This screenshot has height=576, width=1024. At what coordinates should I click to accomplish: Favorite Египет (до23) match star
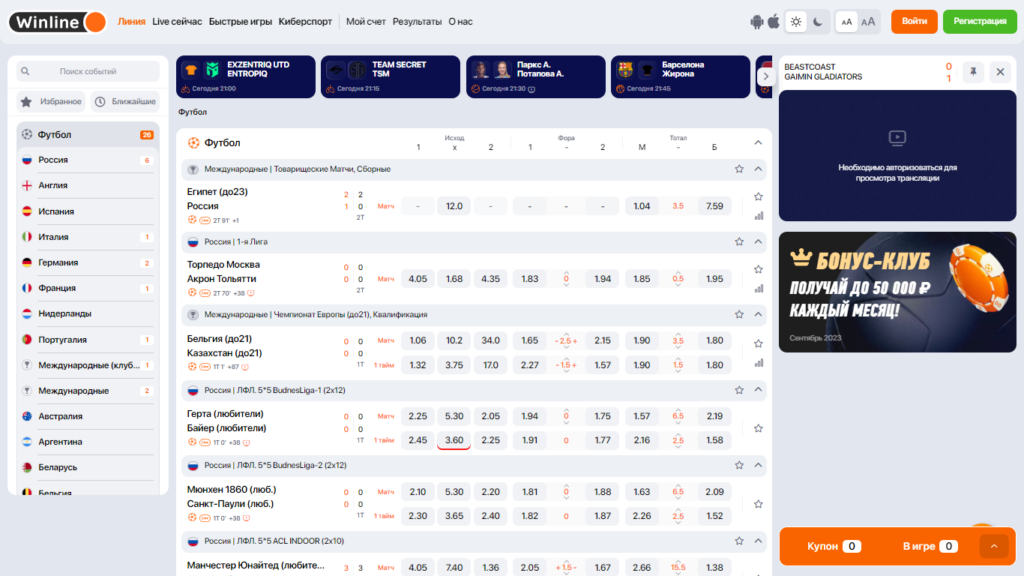[x=758, y=197]
